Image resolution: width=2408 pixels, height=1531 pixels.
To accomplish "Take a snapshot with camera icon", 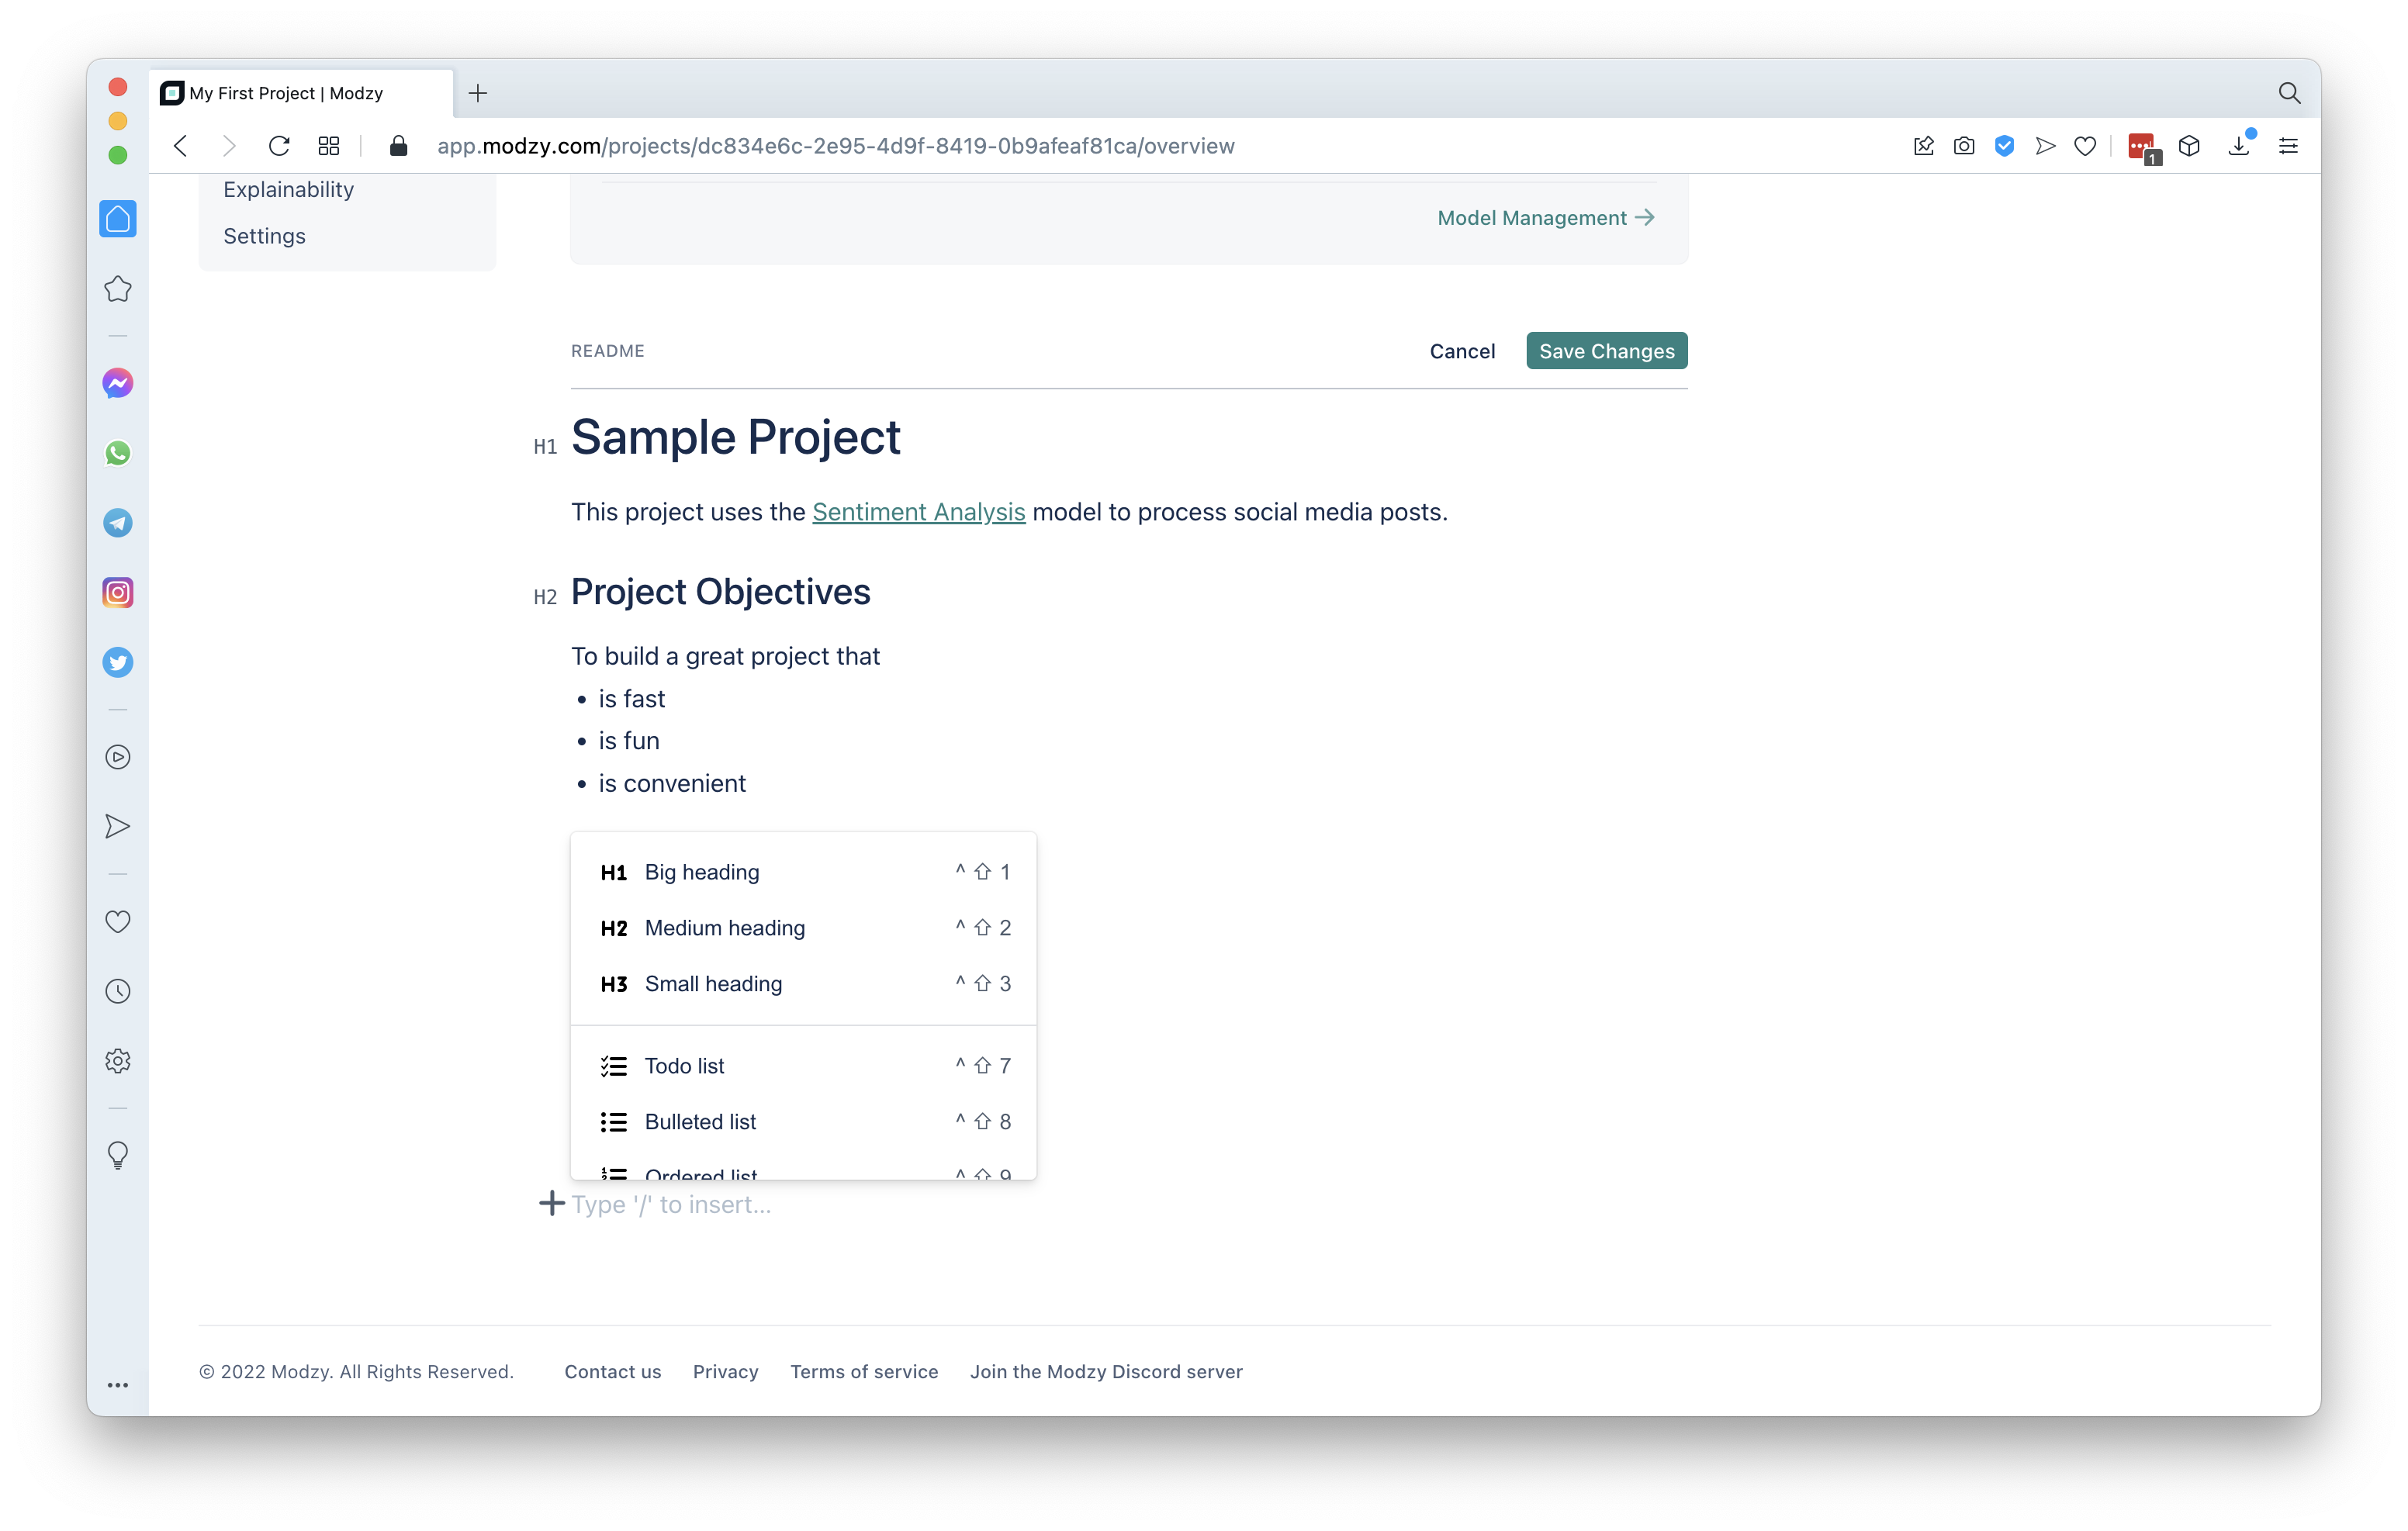I will [1964, 146].
